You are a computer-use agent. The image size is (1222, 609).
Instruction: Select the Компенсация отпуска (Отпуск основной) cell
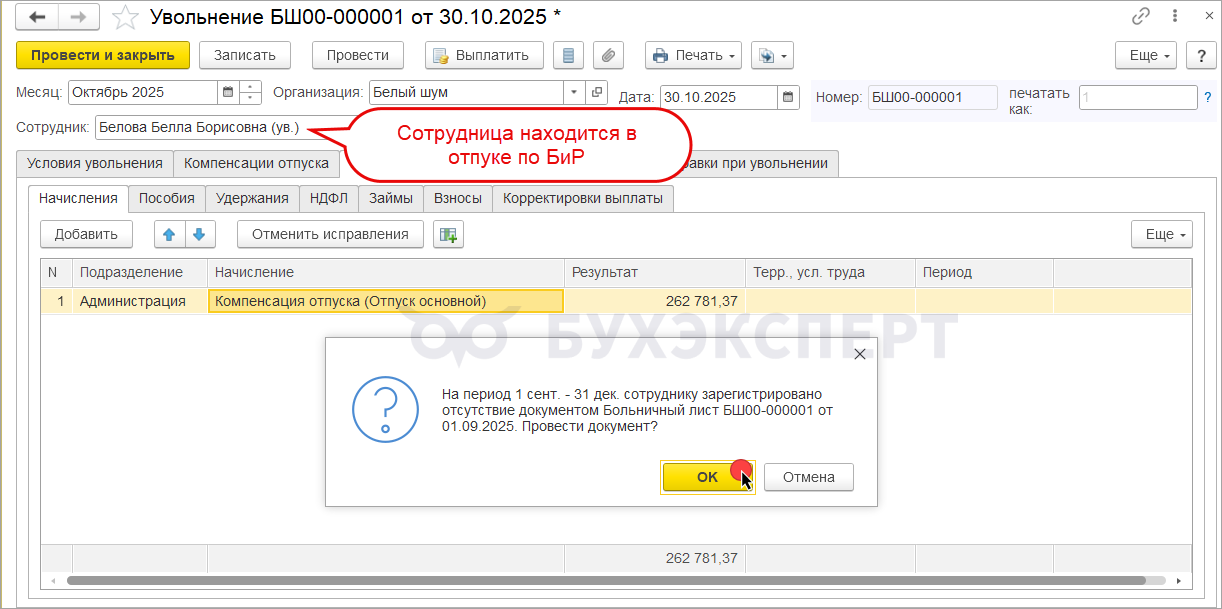(x=385, y=301)
